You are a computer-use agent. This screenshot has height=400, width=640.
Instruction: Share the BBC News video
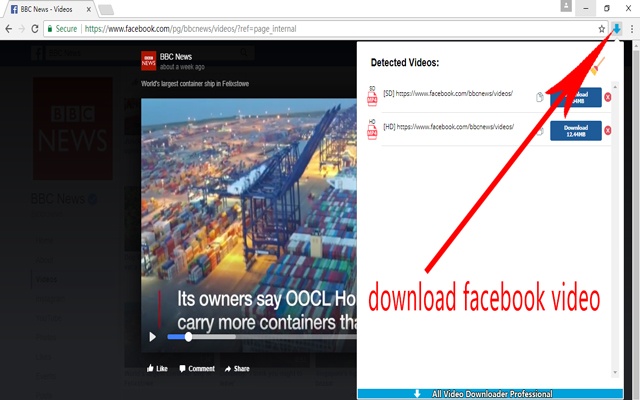237,369
